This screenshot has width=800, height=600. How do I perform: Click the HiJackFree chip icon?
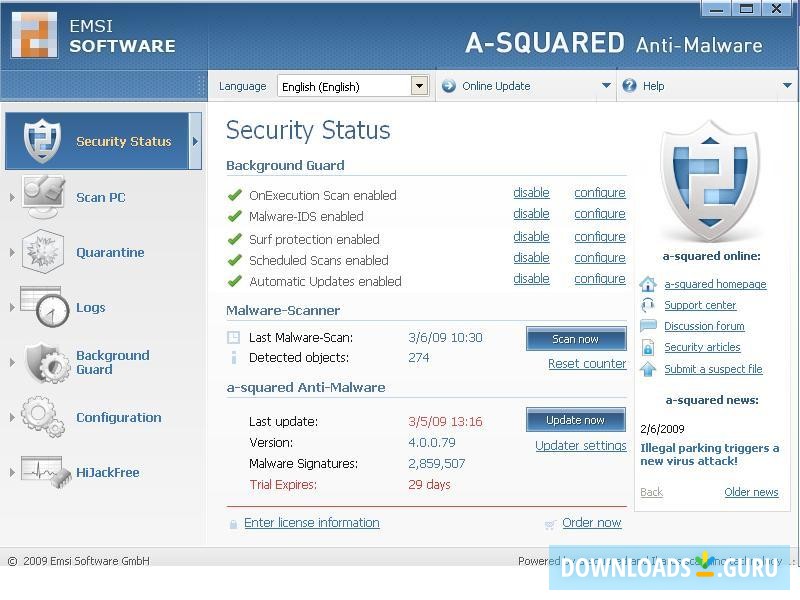pos(46,472)
